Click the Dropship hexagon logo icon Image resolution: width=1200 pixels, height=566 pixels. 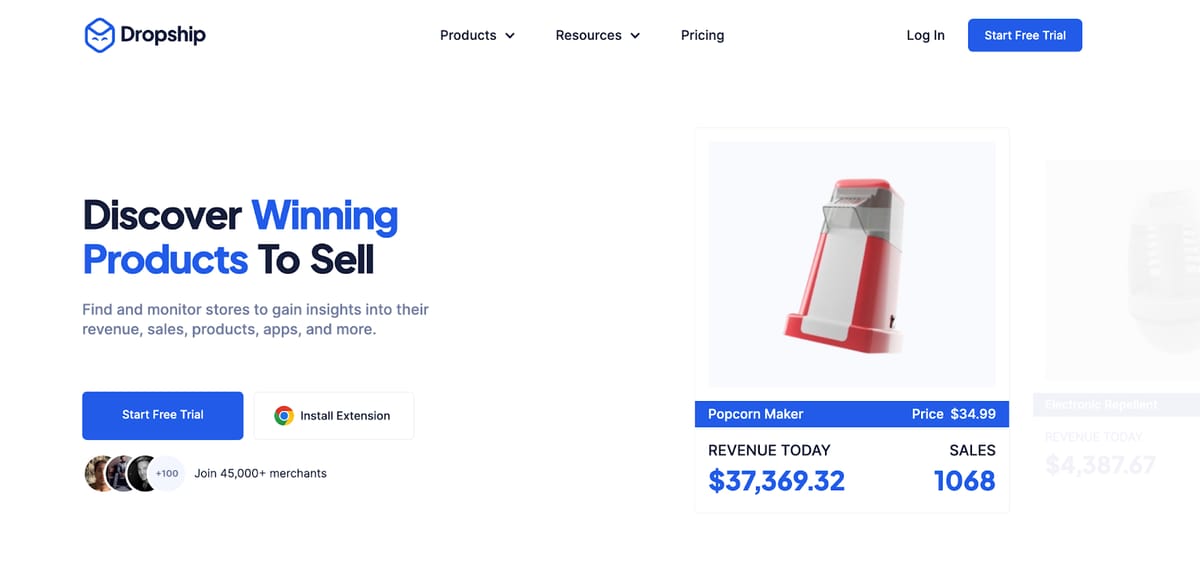[100, 35]
